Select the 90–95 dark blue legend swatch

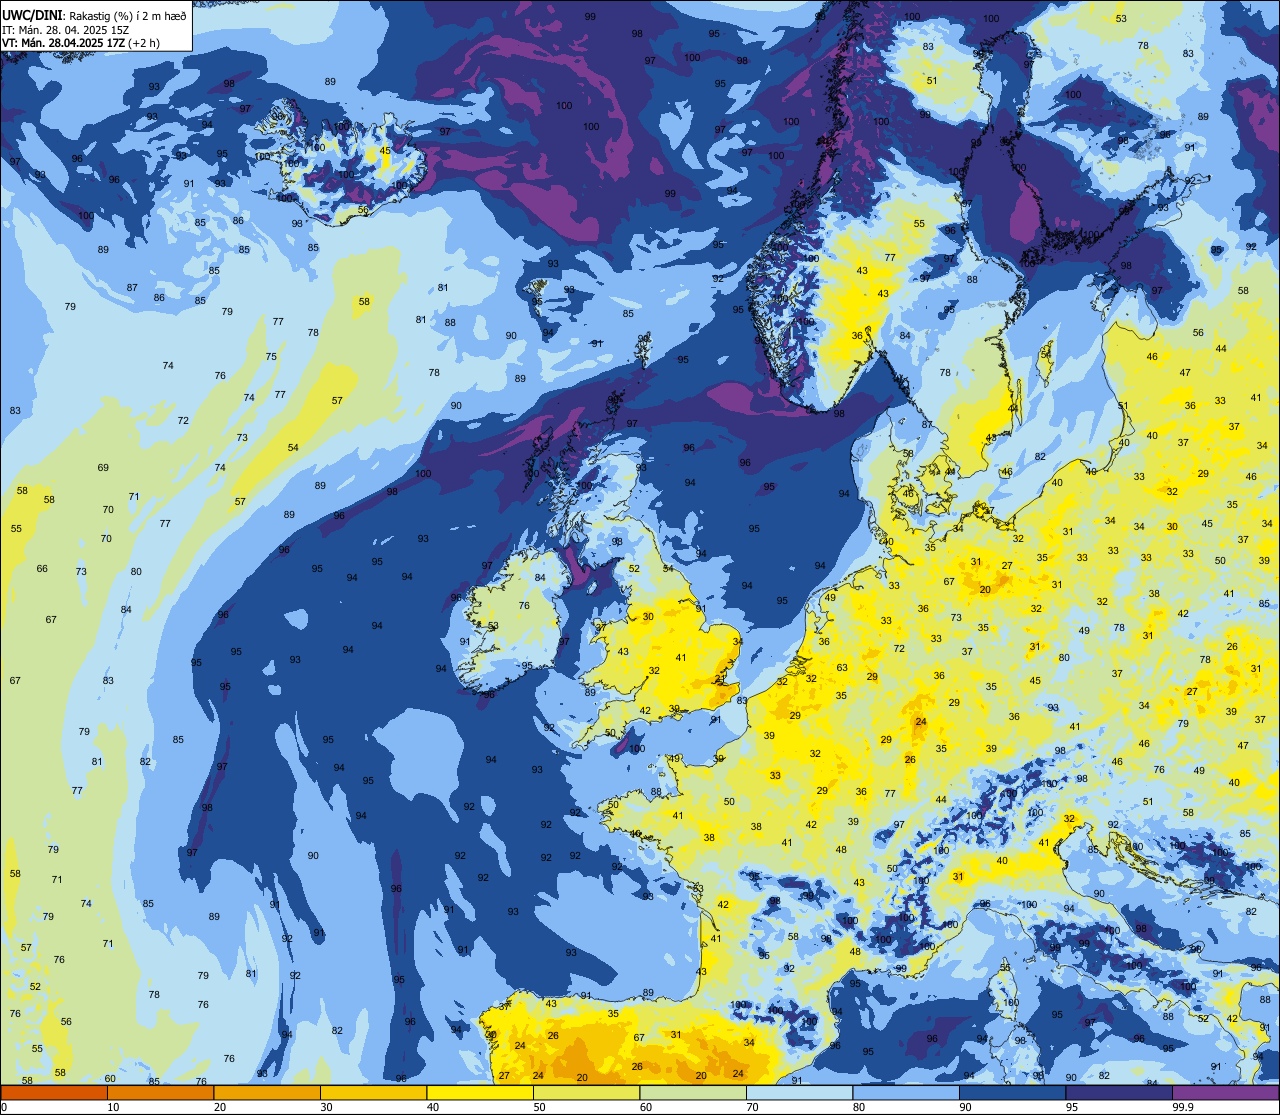[x=1012, y=1092]
